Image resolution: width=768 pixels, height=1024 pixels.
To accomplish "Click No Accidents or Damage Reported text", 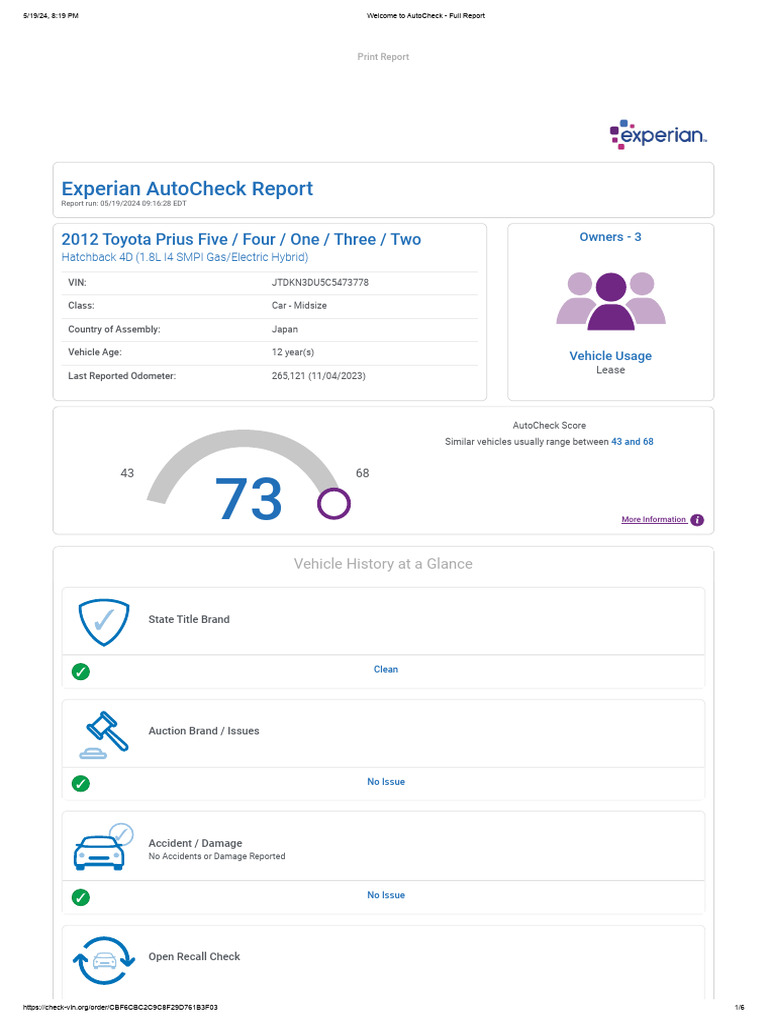I will (x=217, y=857).
